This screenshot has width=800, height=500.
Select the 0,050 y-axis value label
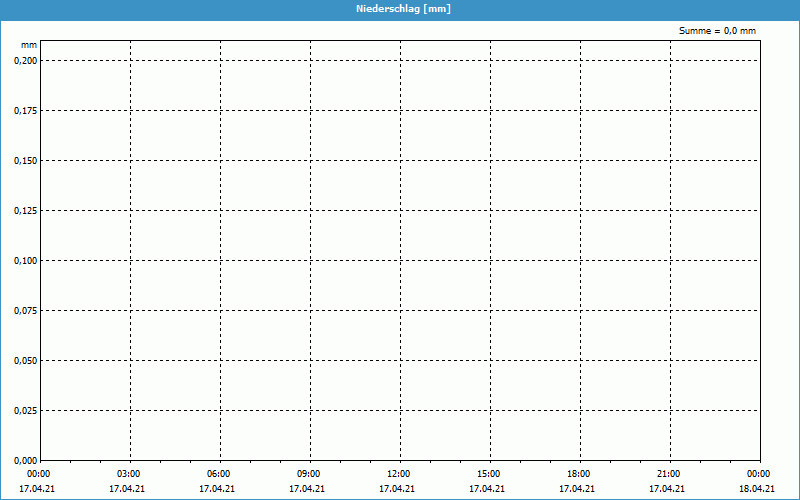pos(25,360)
